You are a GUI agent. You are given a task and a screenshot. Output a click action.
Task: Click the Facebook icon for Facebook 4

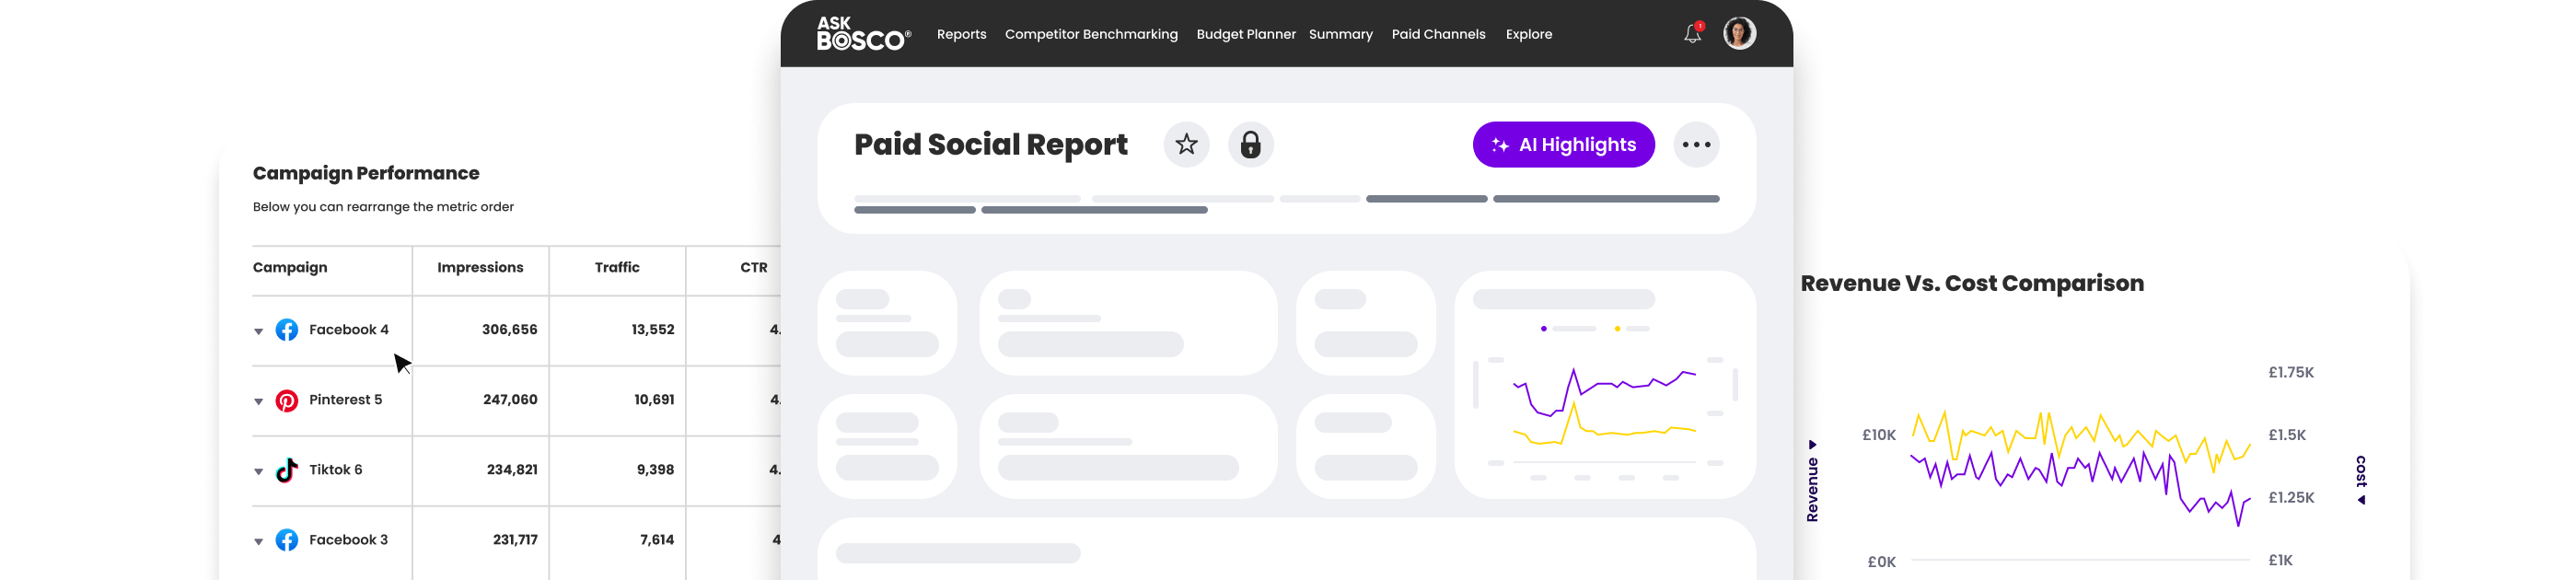tap(287, 330)
